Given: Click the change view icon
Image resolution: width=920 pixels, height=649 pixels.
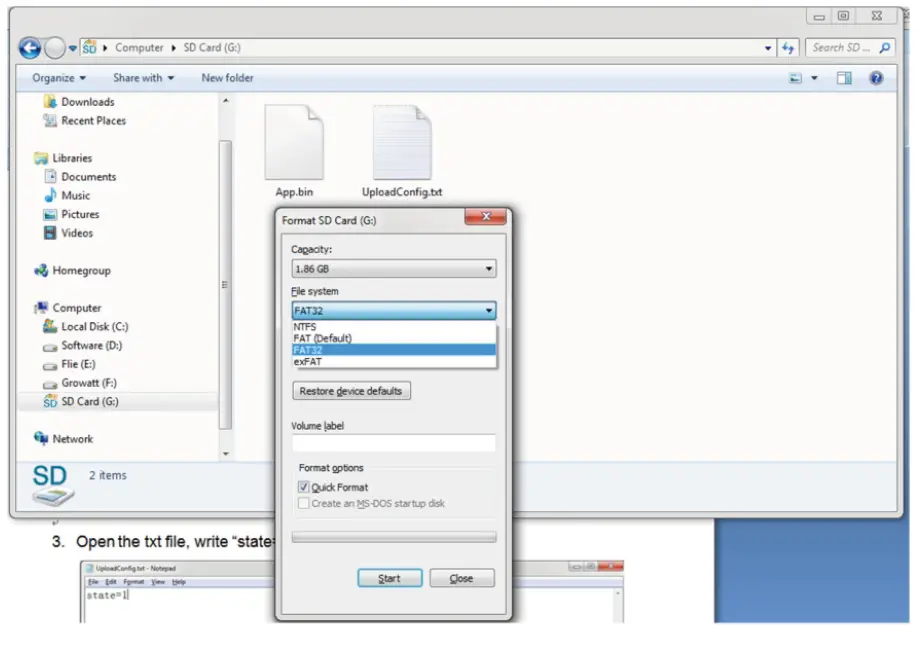Looking at the screenshot, I should coord(795,77).
